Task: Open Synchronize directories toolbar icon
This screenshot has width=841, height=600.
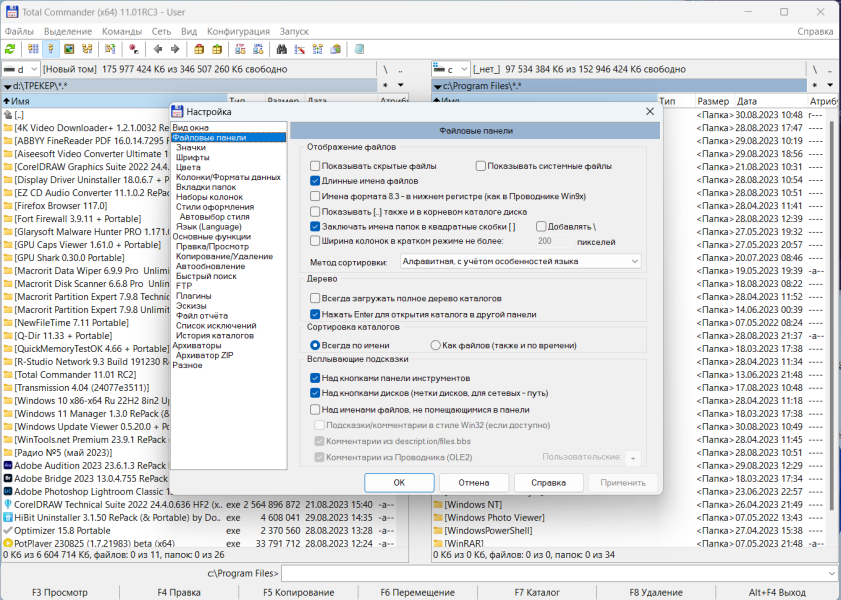Action: click(x=318, y=49)
